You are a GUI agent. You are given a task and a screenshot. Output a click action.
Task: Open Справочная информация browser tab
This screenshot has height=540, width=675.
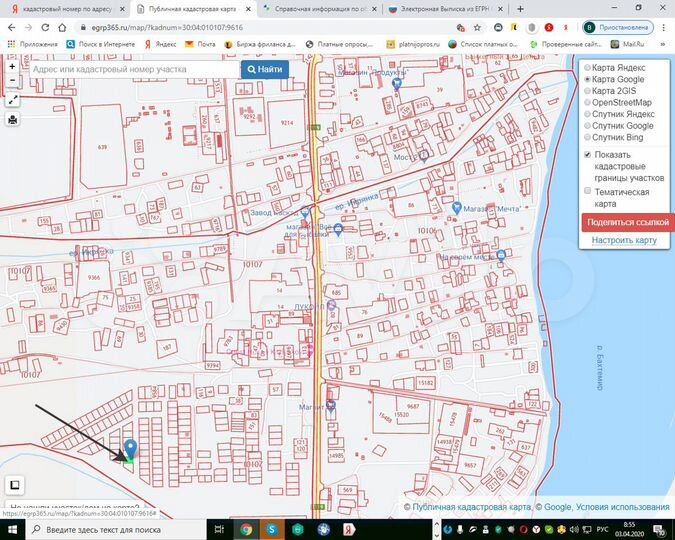[318, 9]
